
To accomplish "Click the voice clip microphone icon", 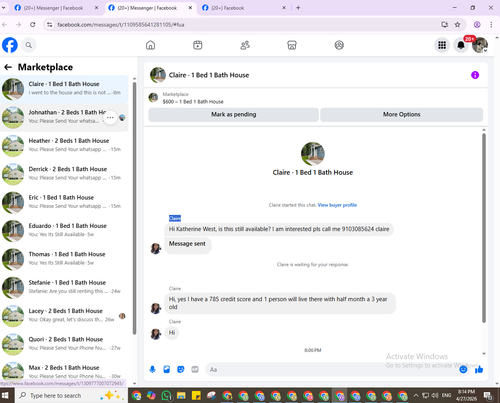I will coord(152,369).
